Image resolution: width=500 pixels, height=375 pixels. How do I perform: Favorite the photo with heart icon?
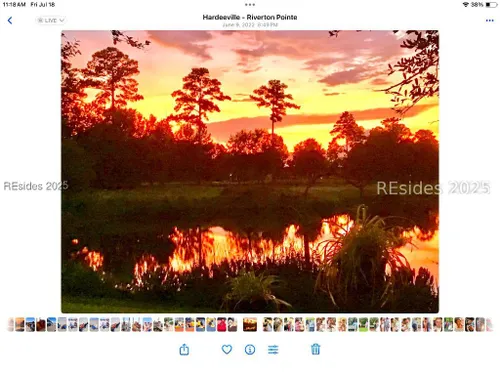(227, 349)
